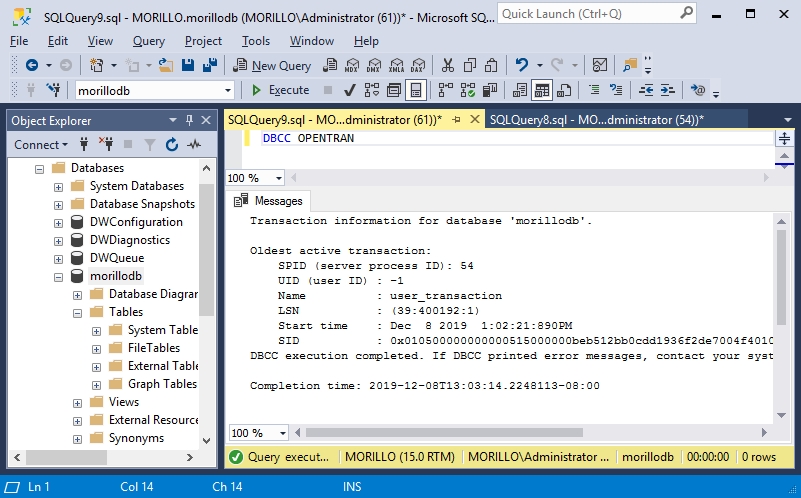The image size is (801, 498).
Task: Toggle Results to Text mode
Action: [x=520, y=90]
